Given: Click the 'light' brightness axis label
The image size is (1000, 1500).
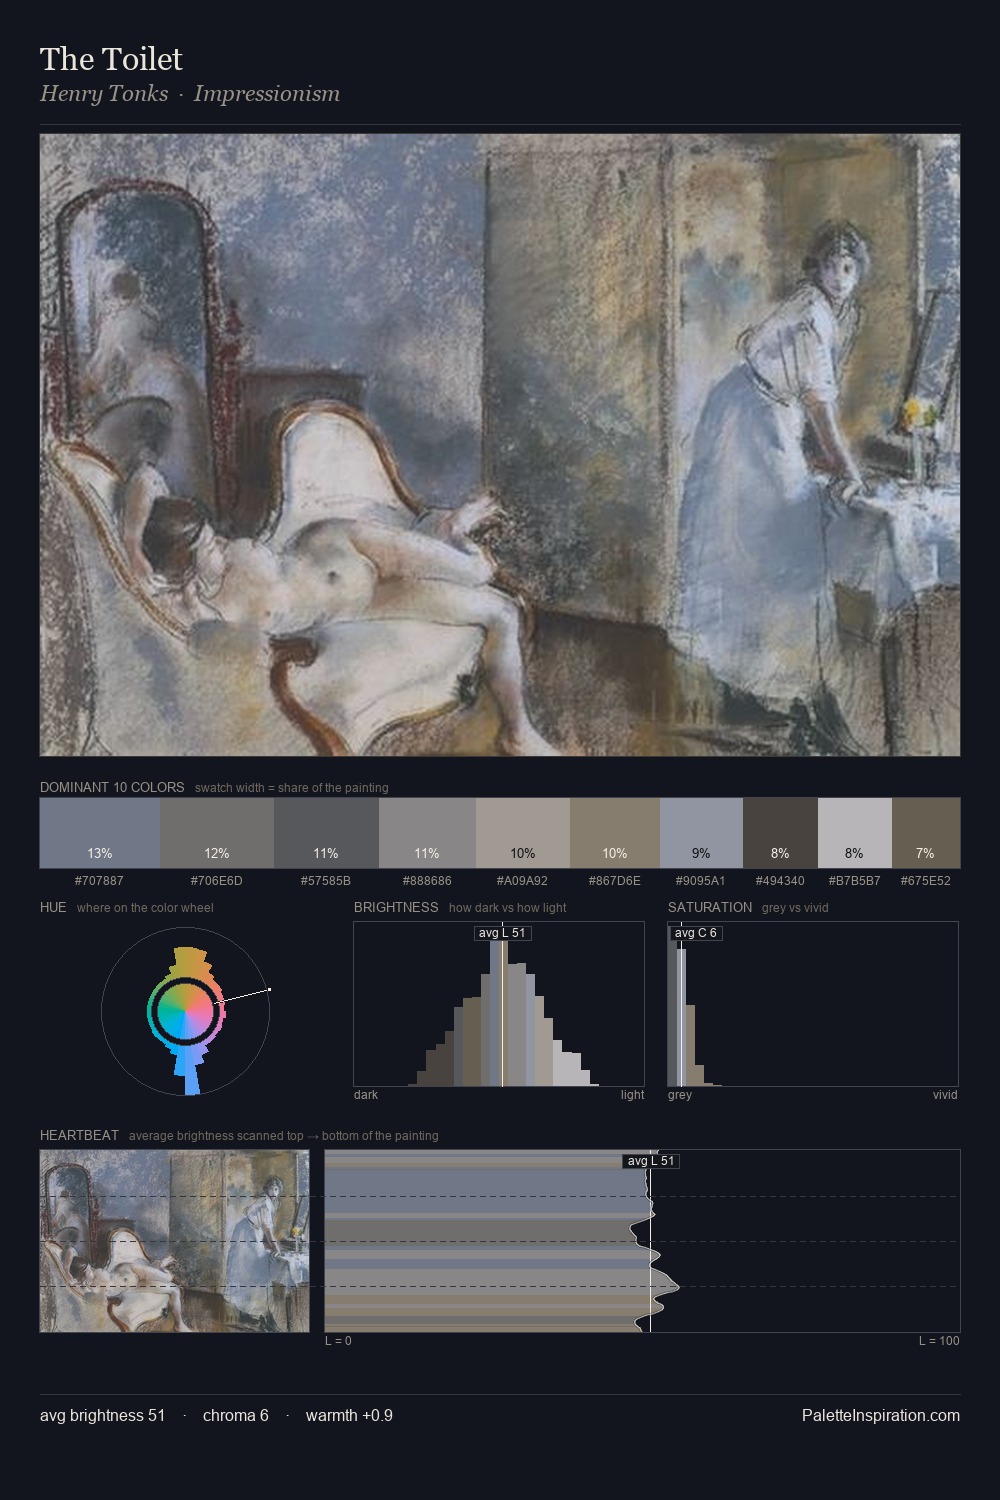Looking at the screenshot, I should pyautogui.click(x=632, y=1095).
